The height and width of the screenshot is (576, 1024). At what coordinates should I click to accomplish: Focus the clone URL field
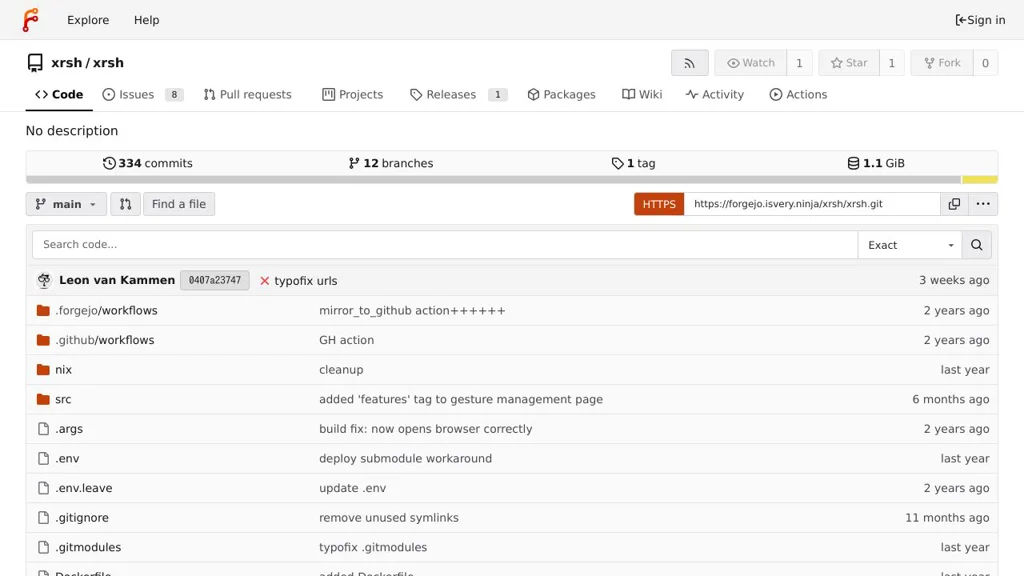(812, 204)
